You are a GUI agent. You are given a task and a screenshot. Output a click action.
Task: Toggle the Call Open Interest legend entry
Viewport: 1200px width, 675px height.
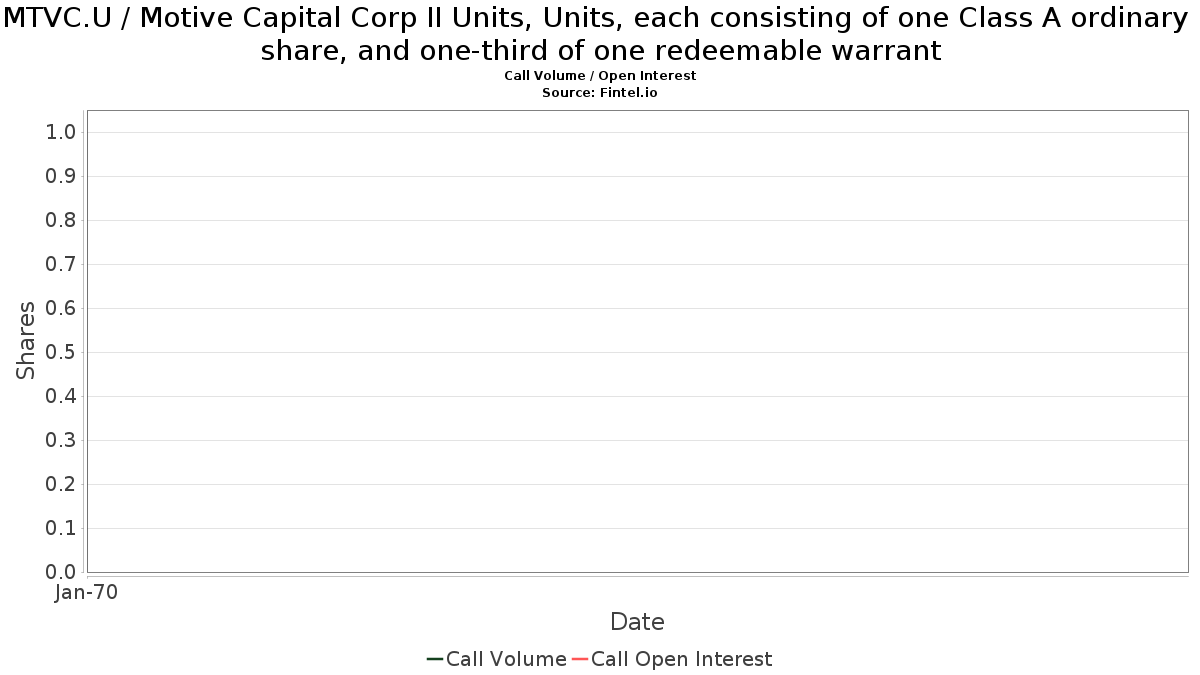pos(671,659)
